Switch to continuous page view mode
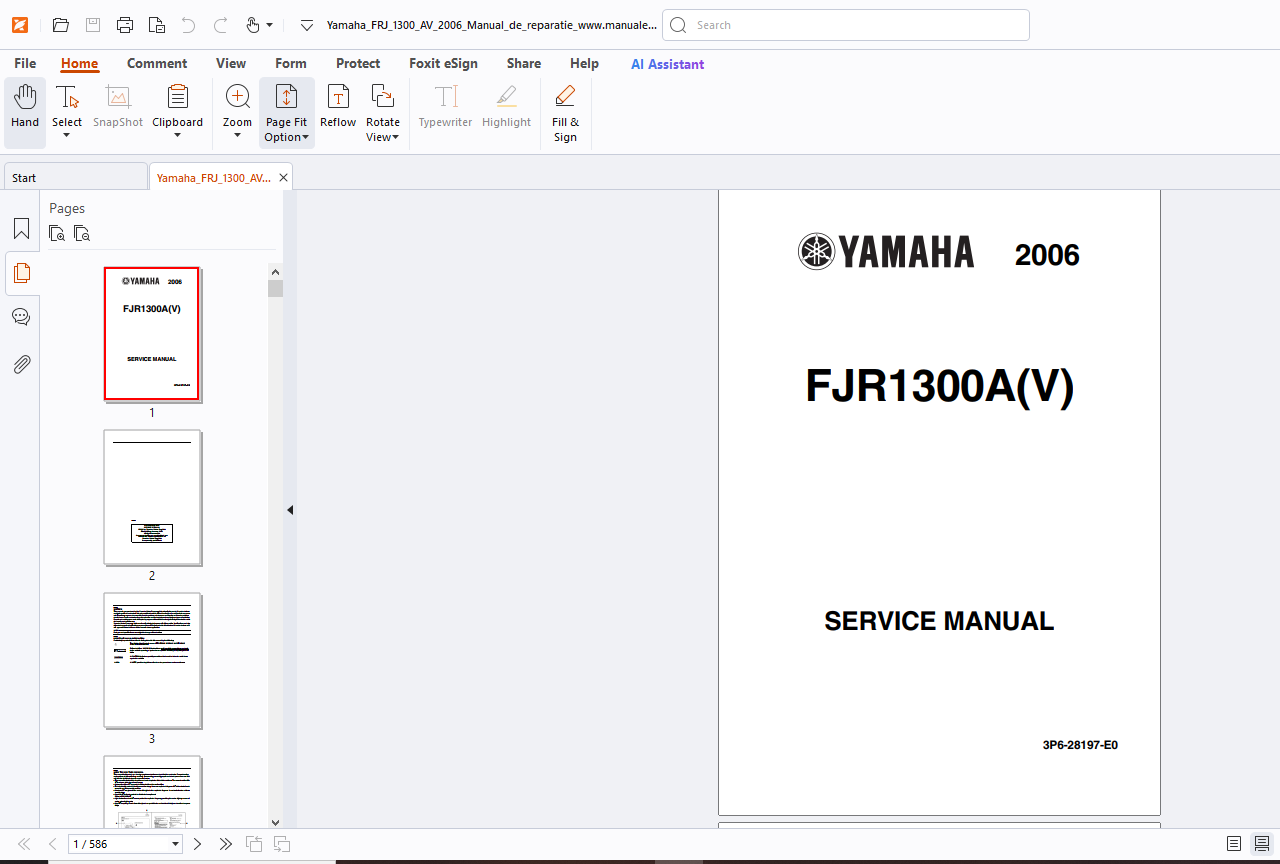The height and width of the screenshot is (864, 1280). 1261,844
